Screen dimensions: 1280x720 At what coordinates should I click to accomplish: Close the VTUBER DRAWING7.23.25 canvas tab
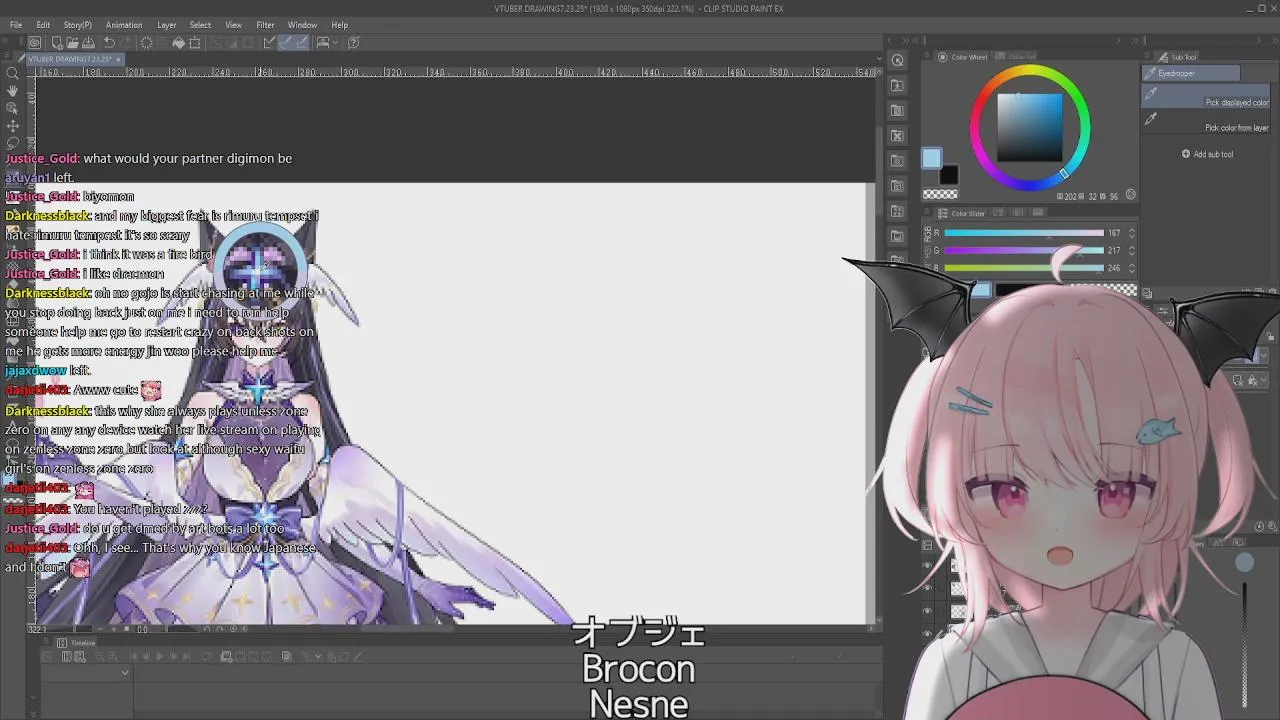pyautogui.click(x=119, y=59)
